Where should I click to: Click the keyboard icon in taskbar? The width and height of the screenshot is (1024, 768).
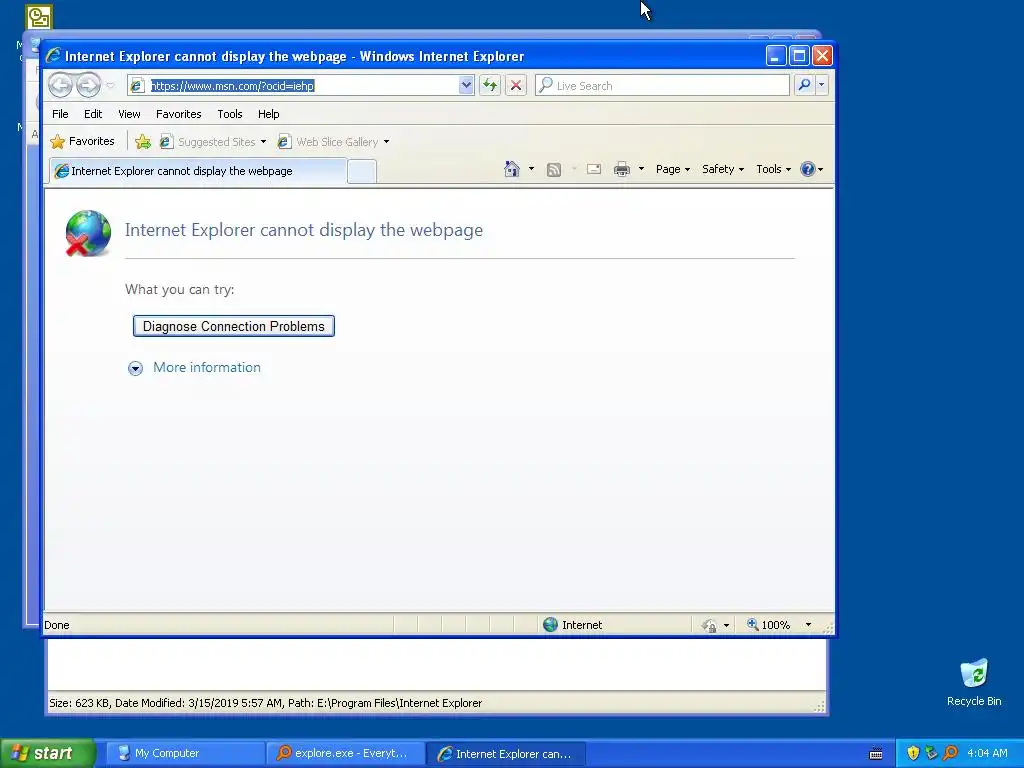pos(876,754)
